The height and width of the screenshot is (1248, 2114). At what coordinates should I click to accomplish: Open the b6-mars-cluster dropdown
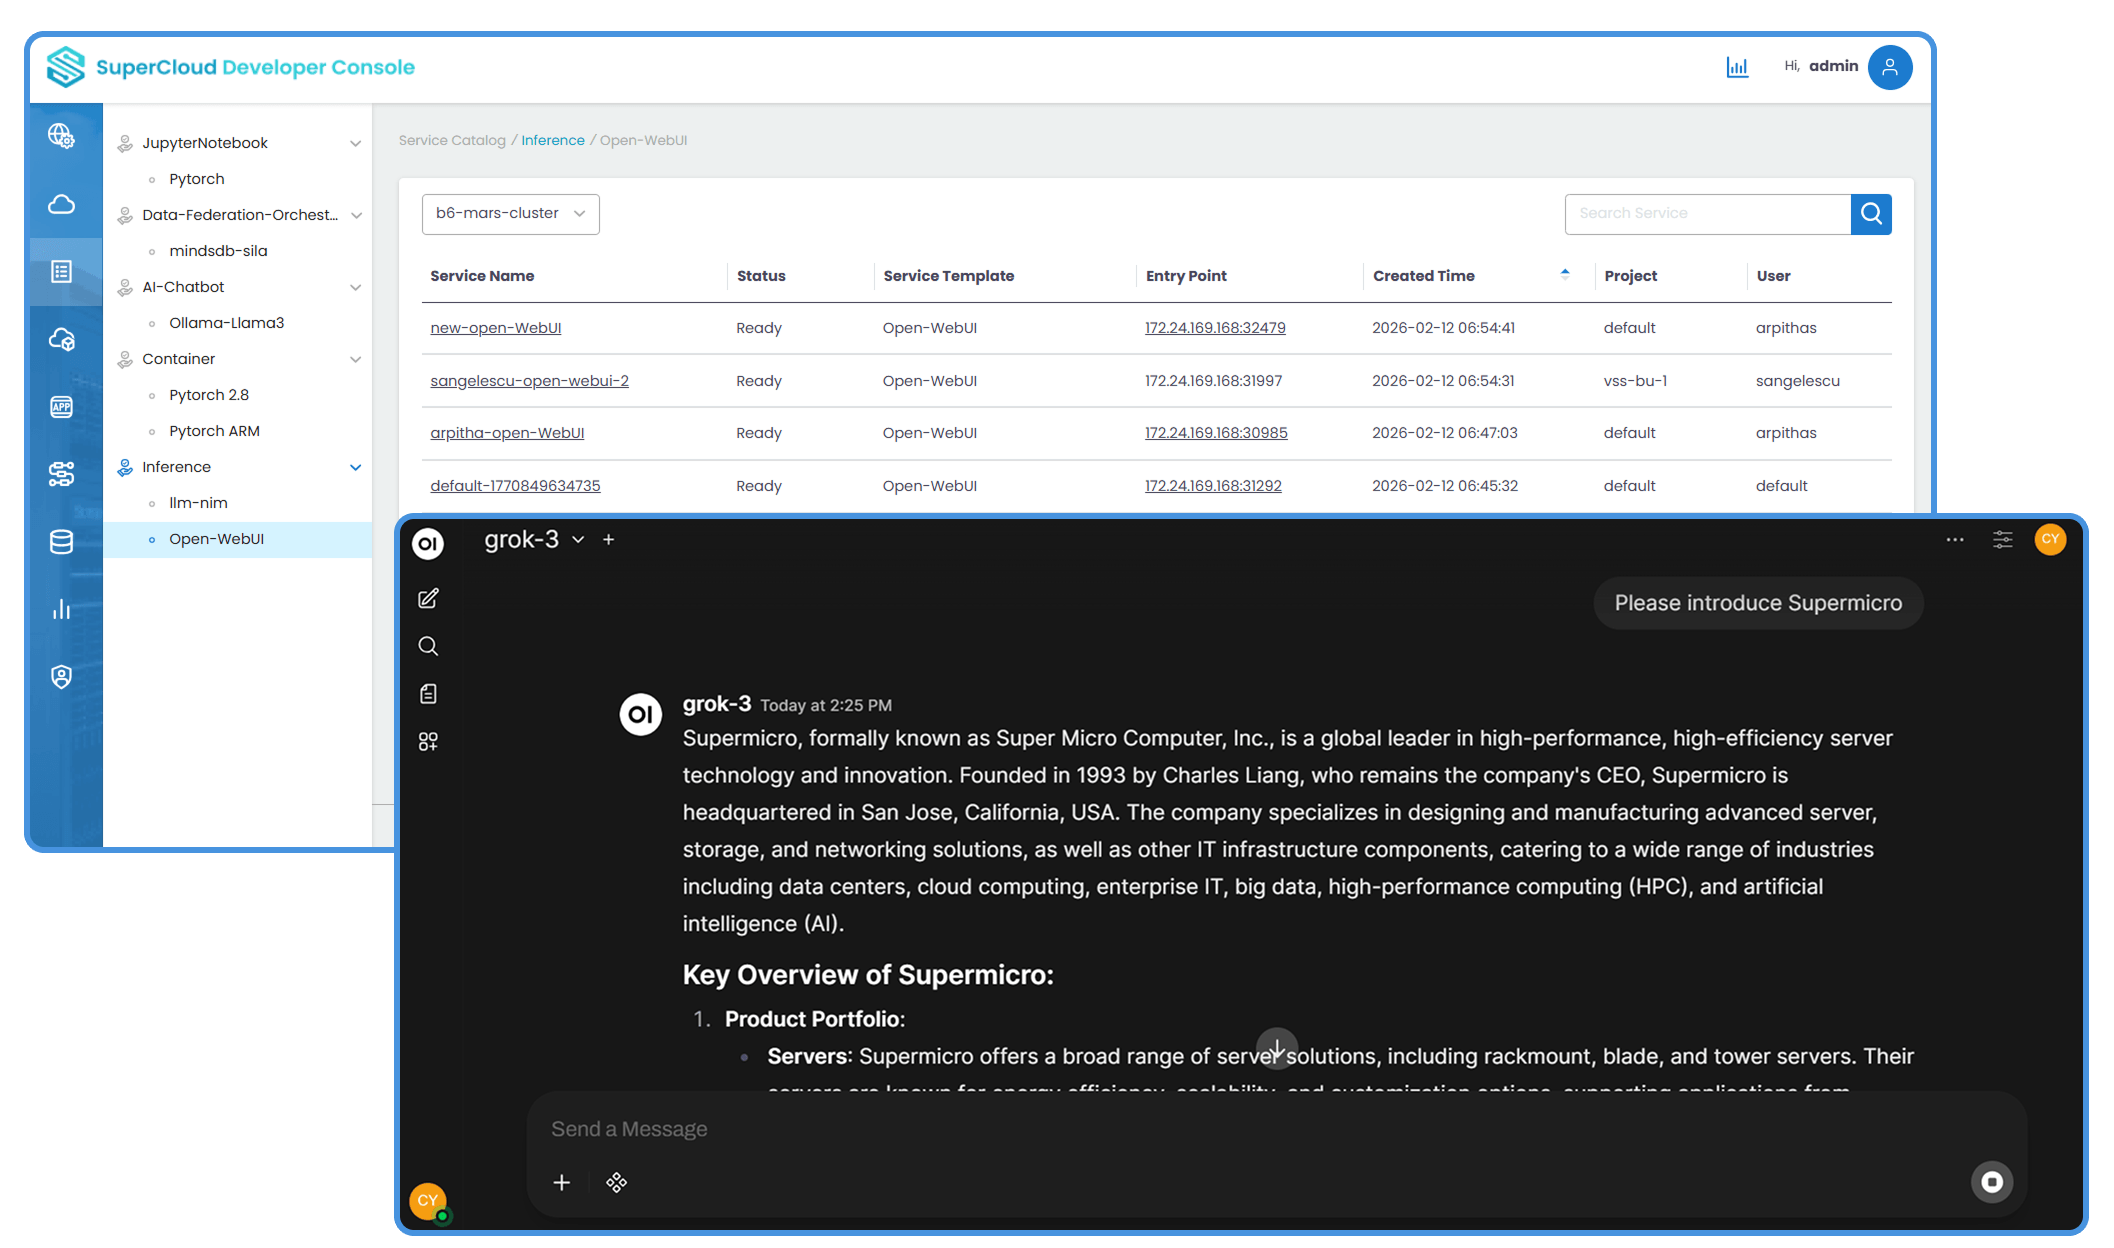[510, 214]
